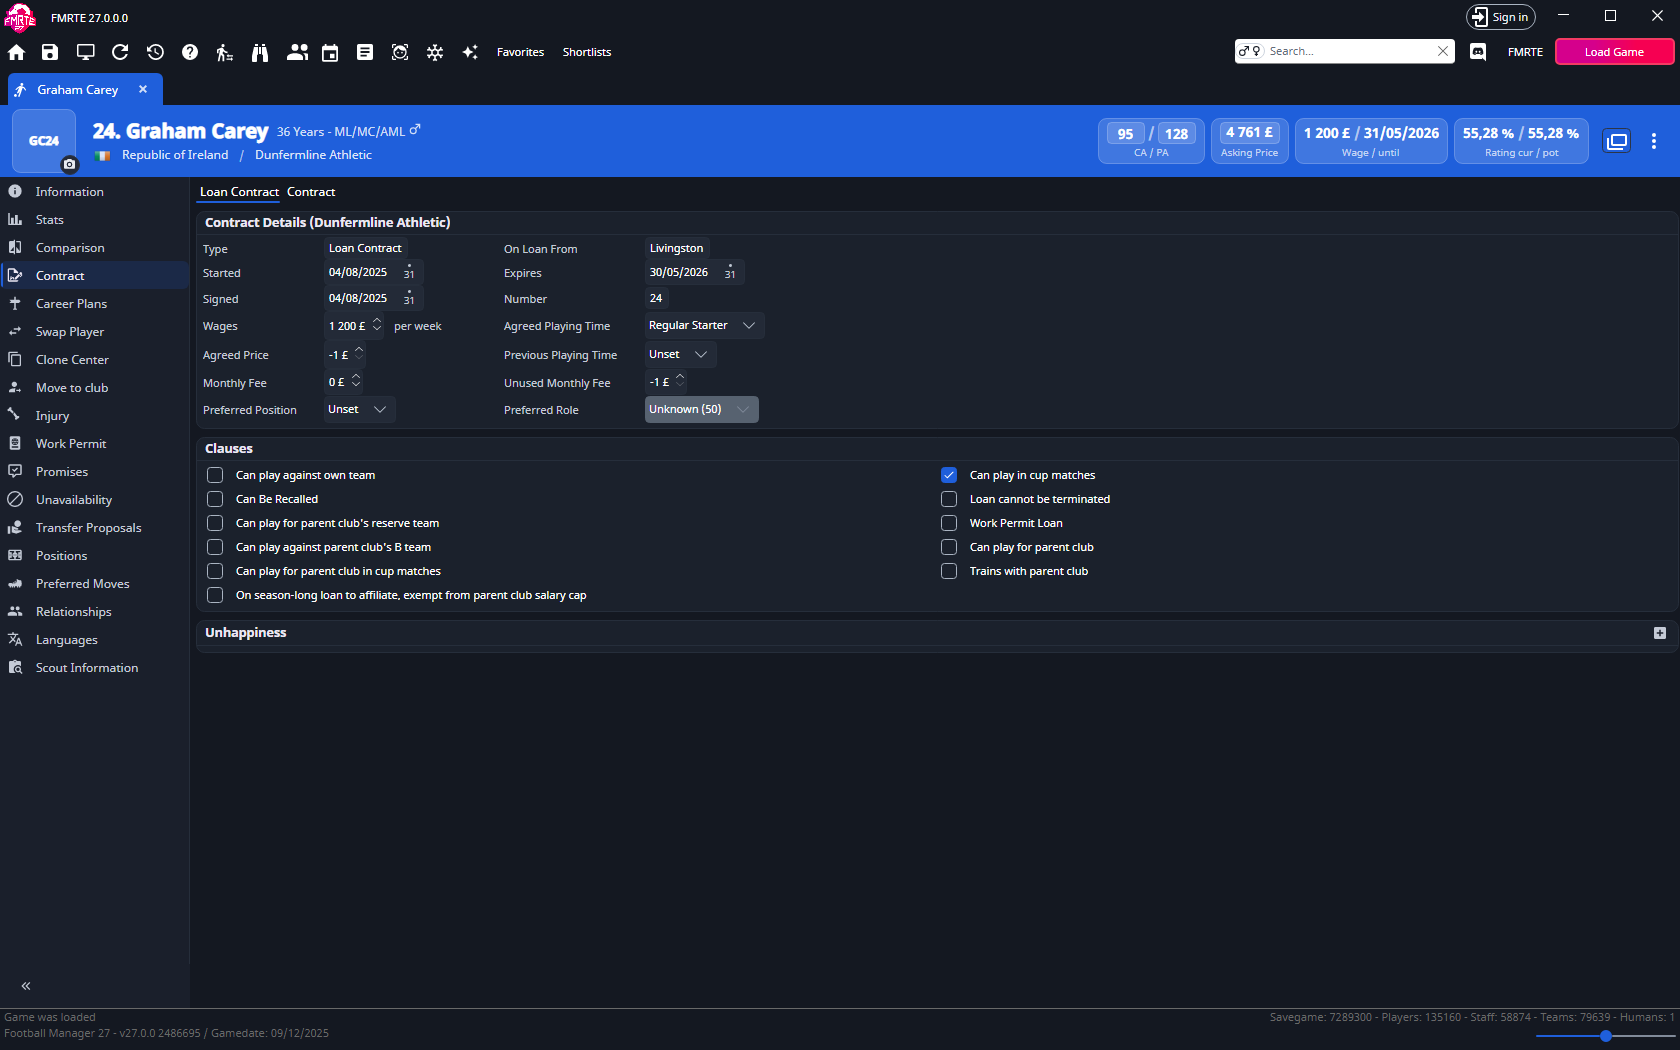Click the Wages value stepper
1680x1050 pixels.
pos(377,326)
